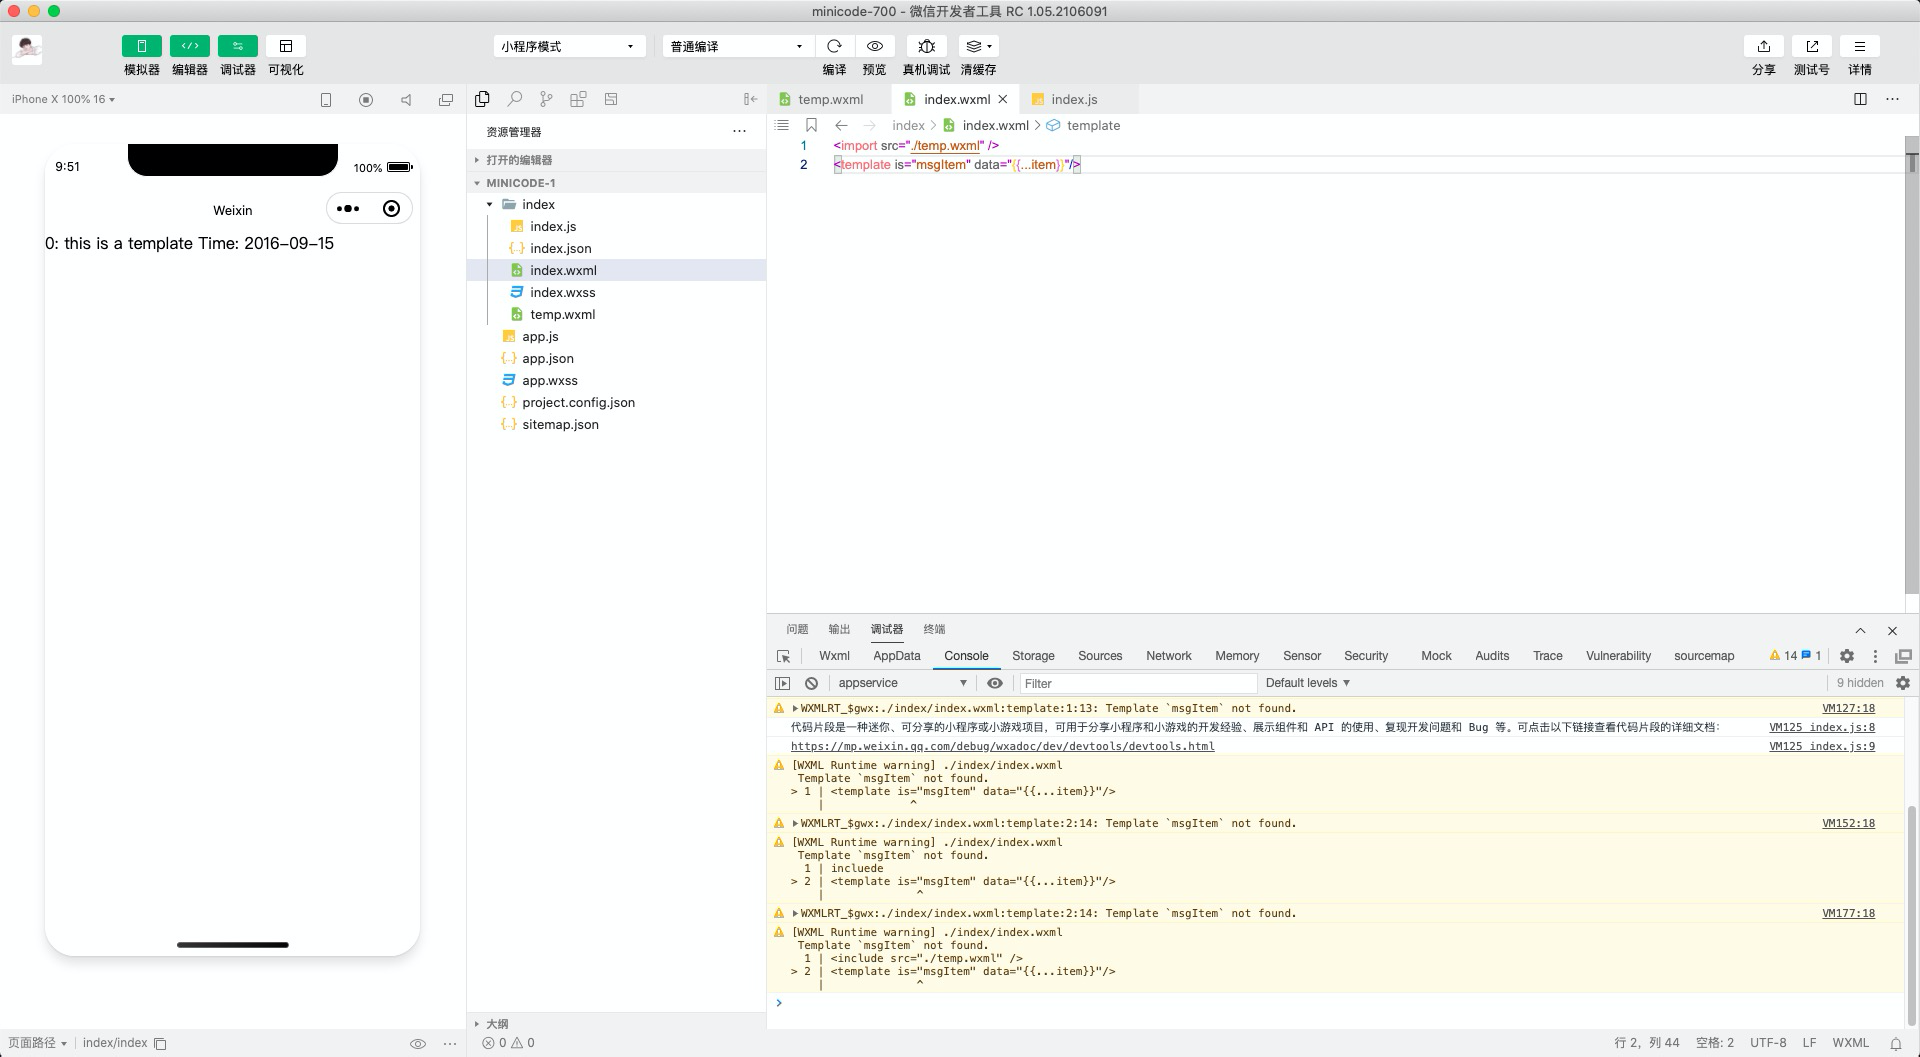Click the editor navigate back arrow
Screen dimensions: 1920x1057
point(841,125)
